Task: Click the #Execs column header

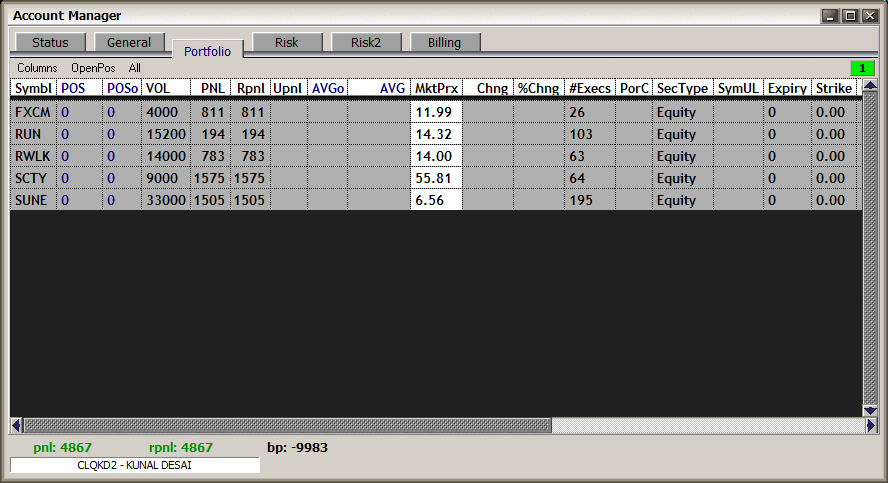Action: [x=590, y=88]
